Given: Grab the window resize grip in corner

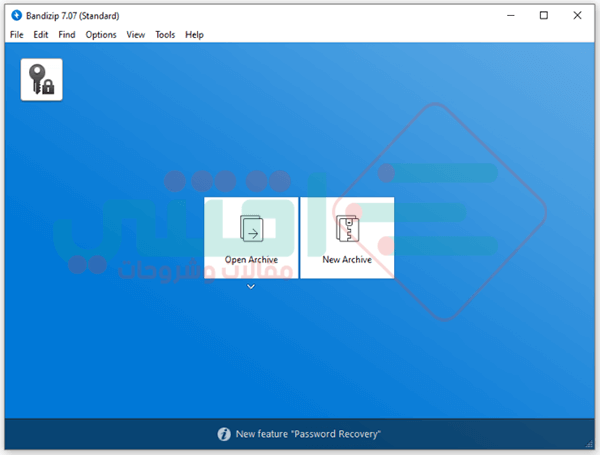Looking at the screenshot, I should 589,444.
